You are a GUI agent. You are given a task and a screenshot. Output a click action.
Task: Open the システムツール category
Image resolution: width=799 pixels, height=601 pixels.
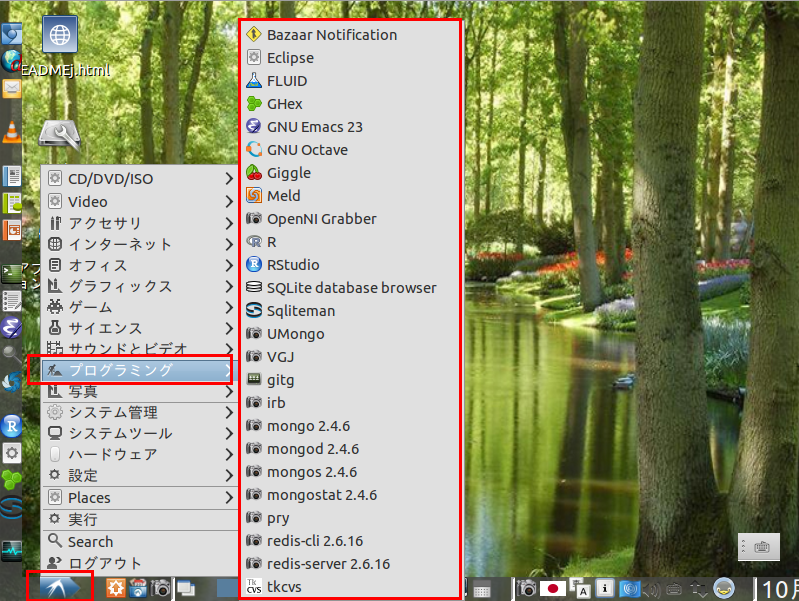coord(139,433)
